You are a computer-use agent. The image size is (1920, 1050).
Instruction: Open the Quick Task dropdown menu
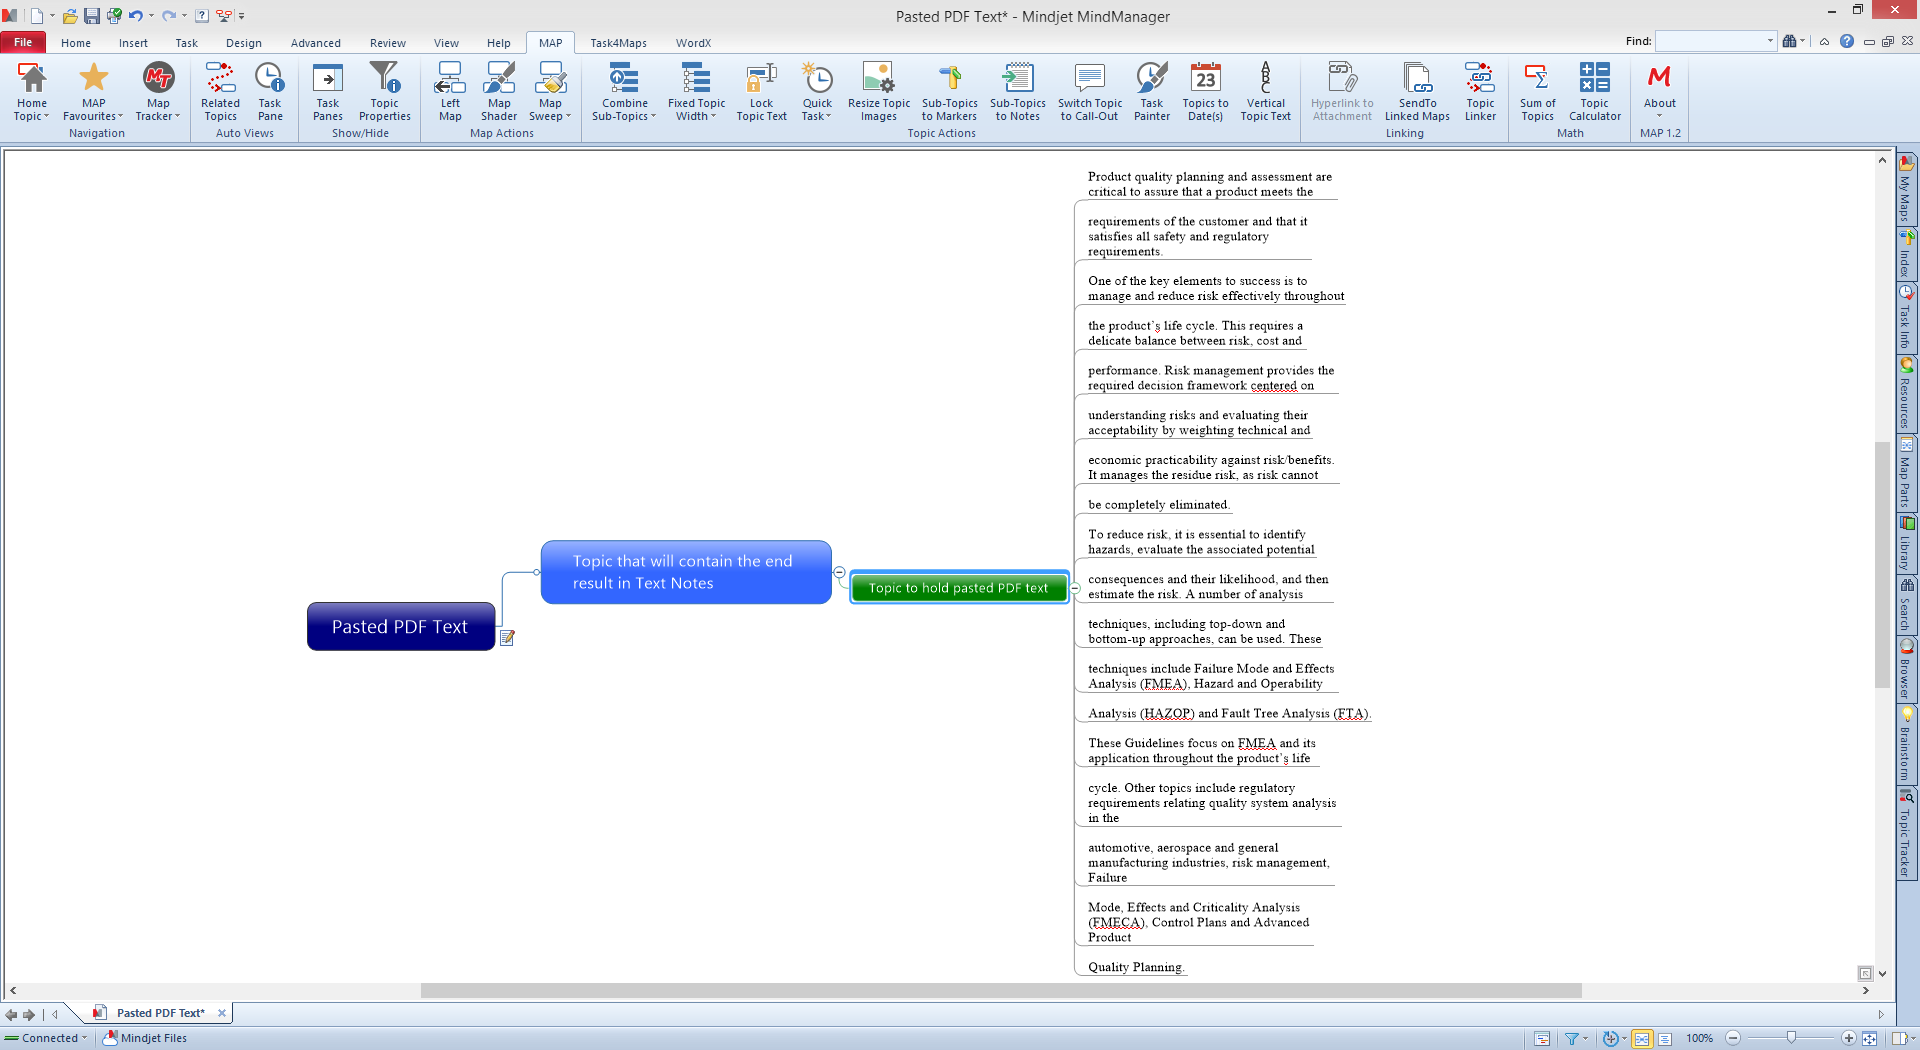point(817,116)
